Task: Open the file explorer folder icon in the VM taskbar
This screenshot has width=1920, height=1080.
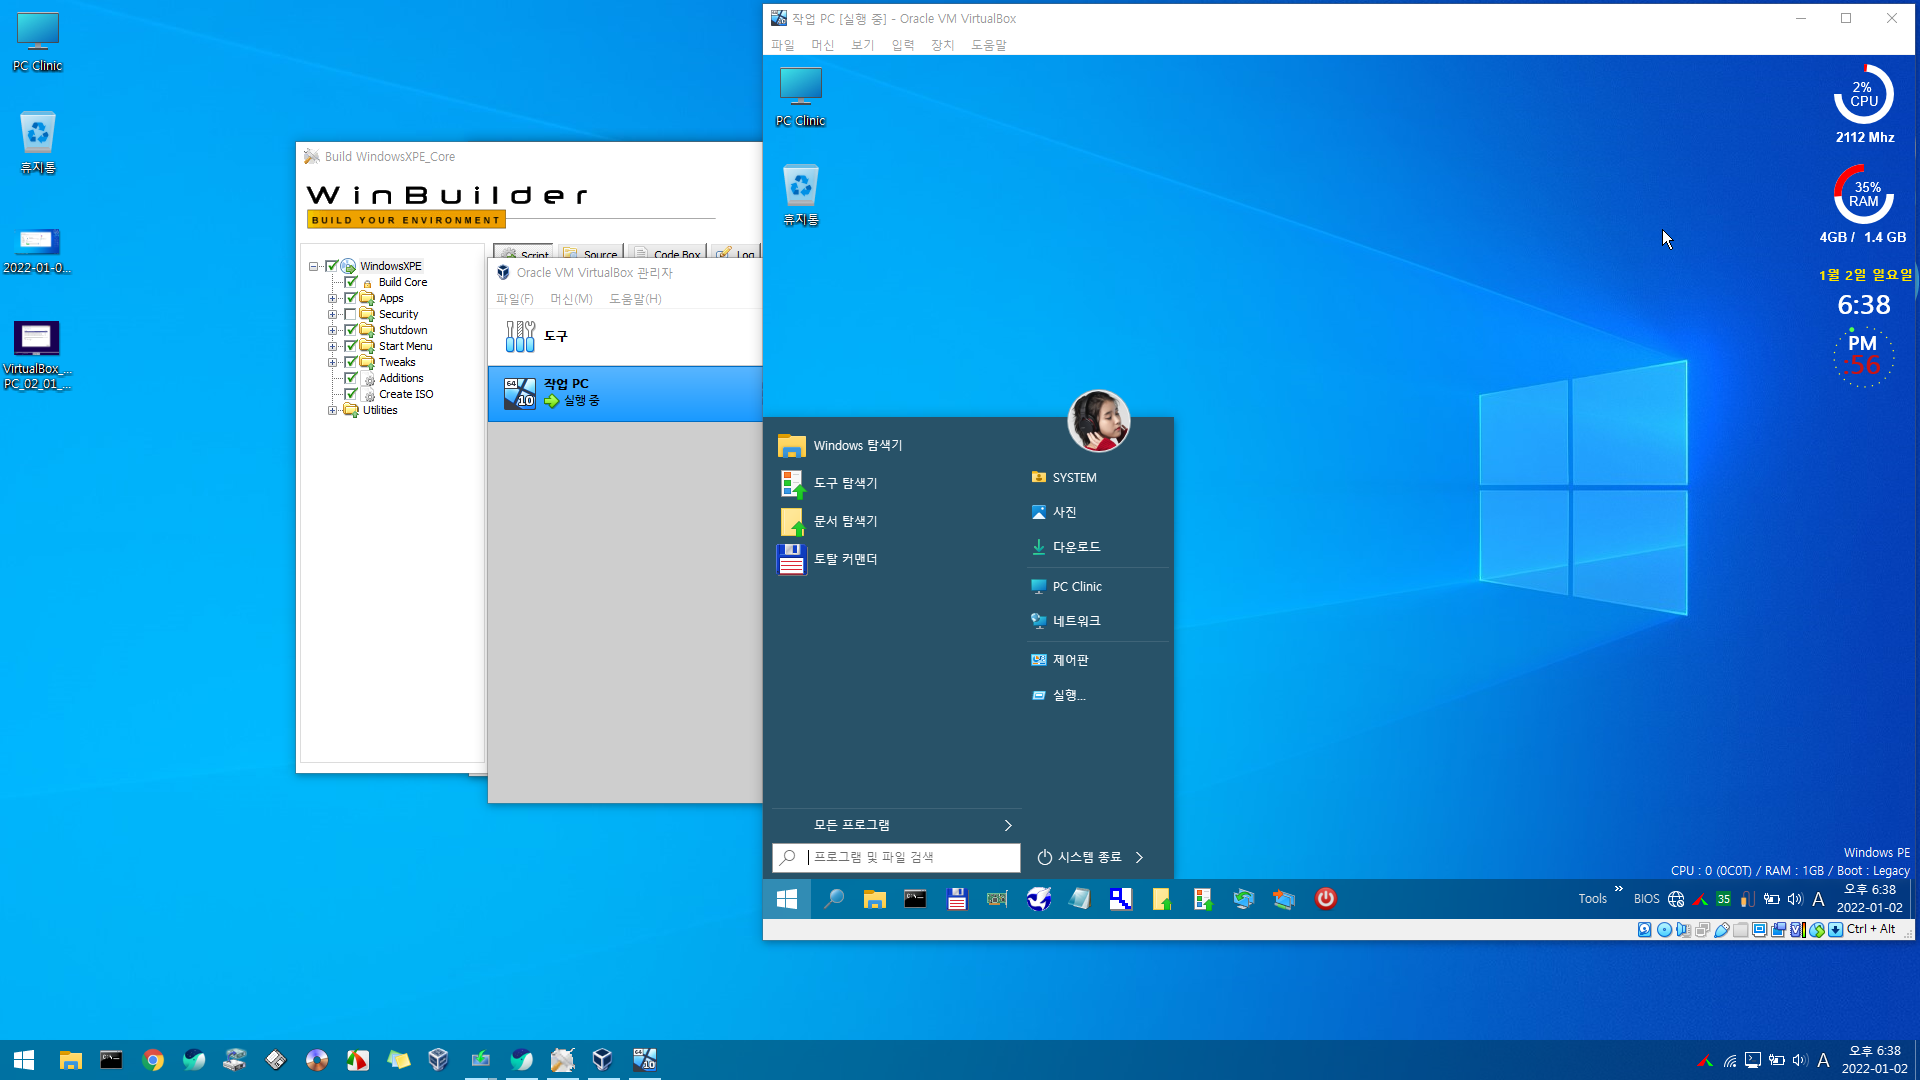Action: click(875, 899)
